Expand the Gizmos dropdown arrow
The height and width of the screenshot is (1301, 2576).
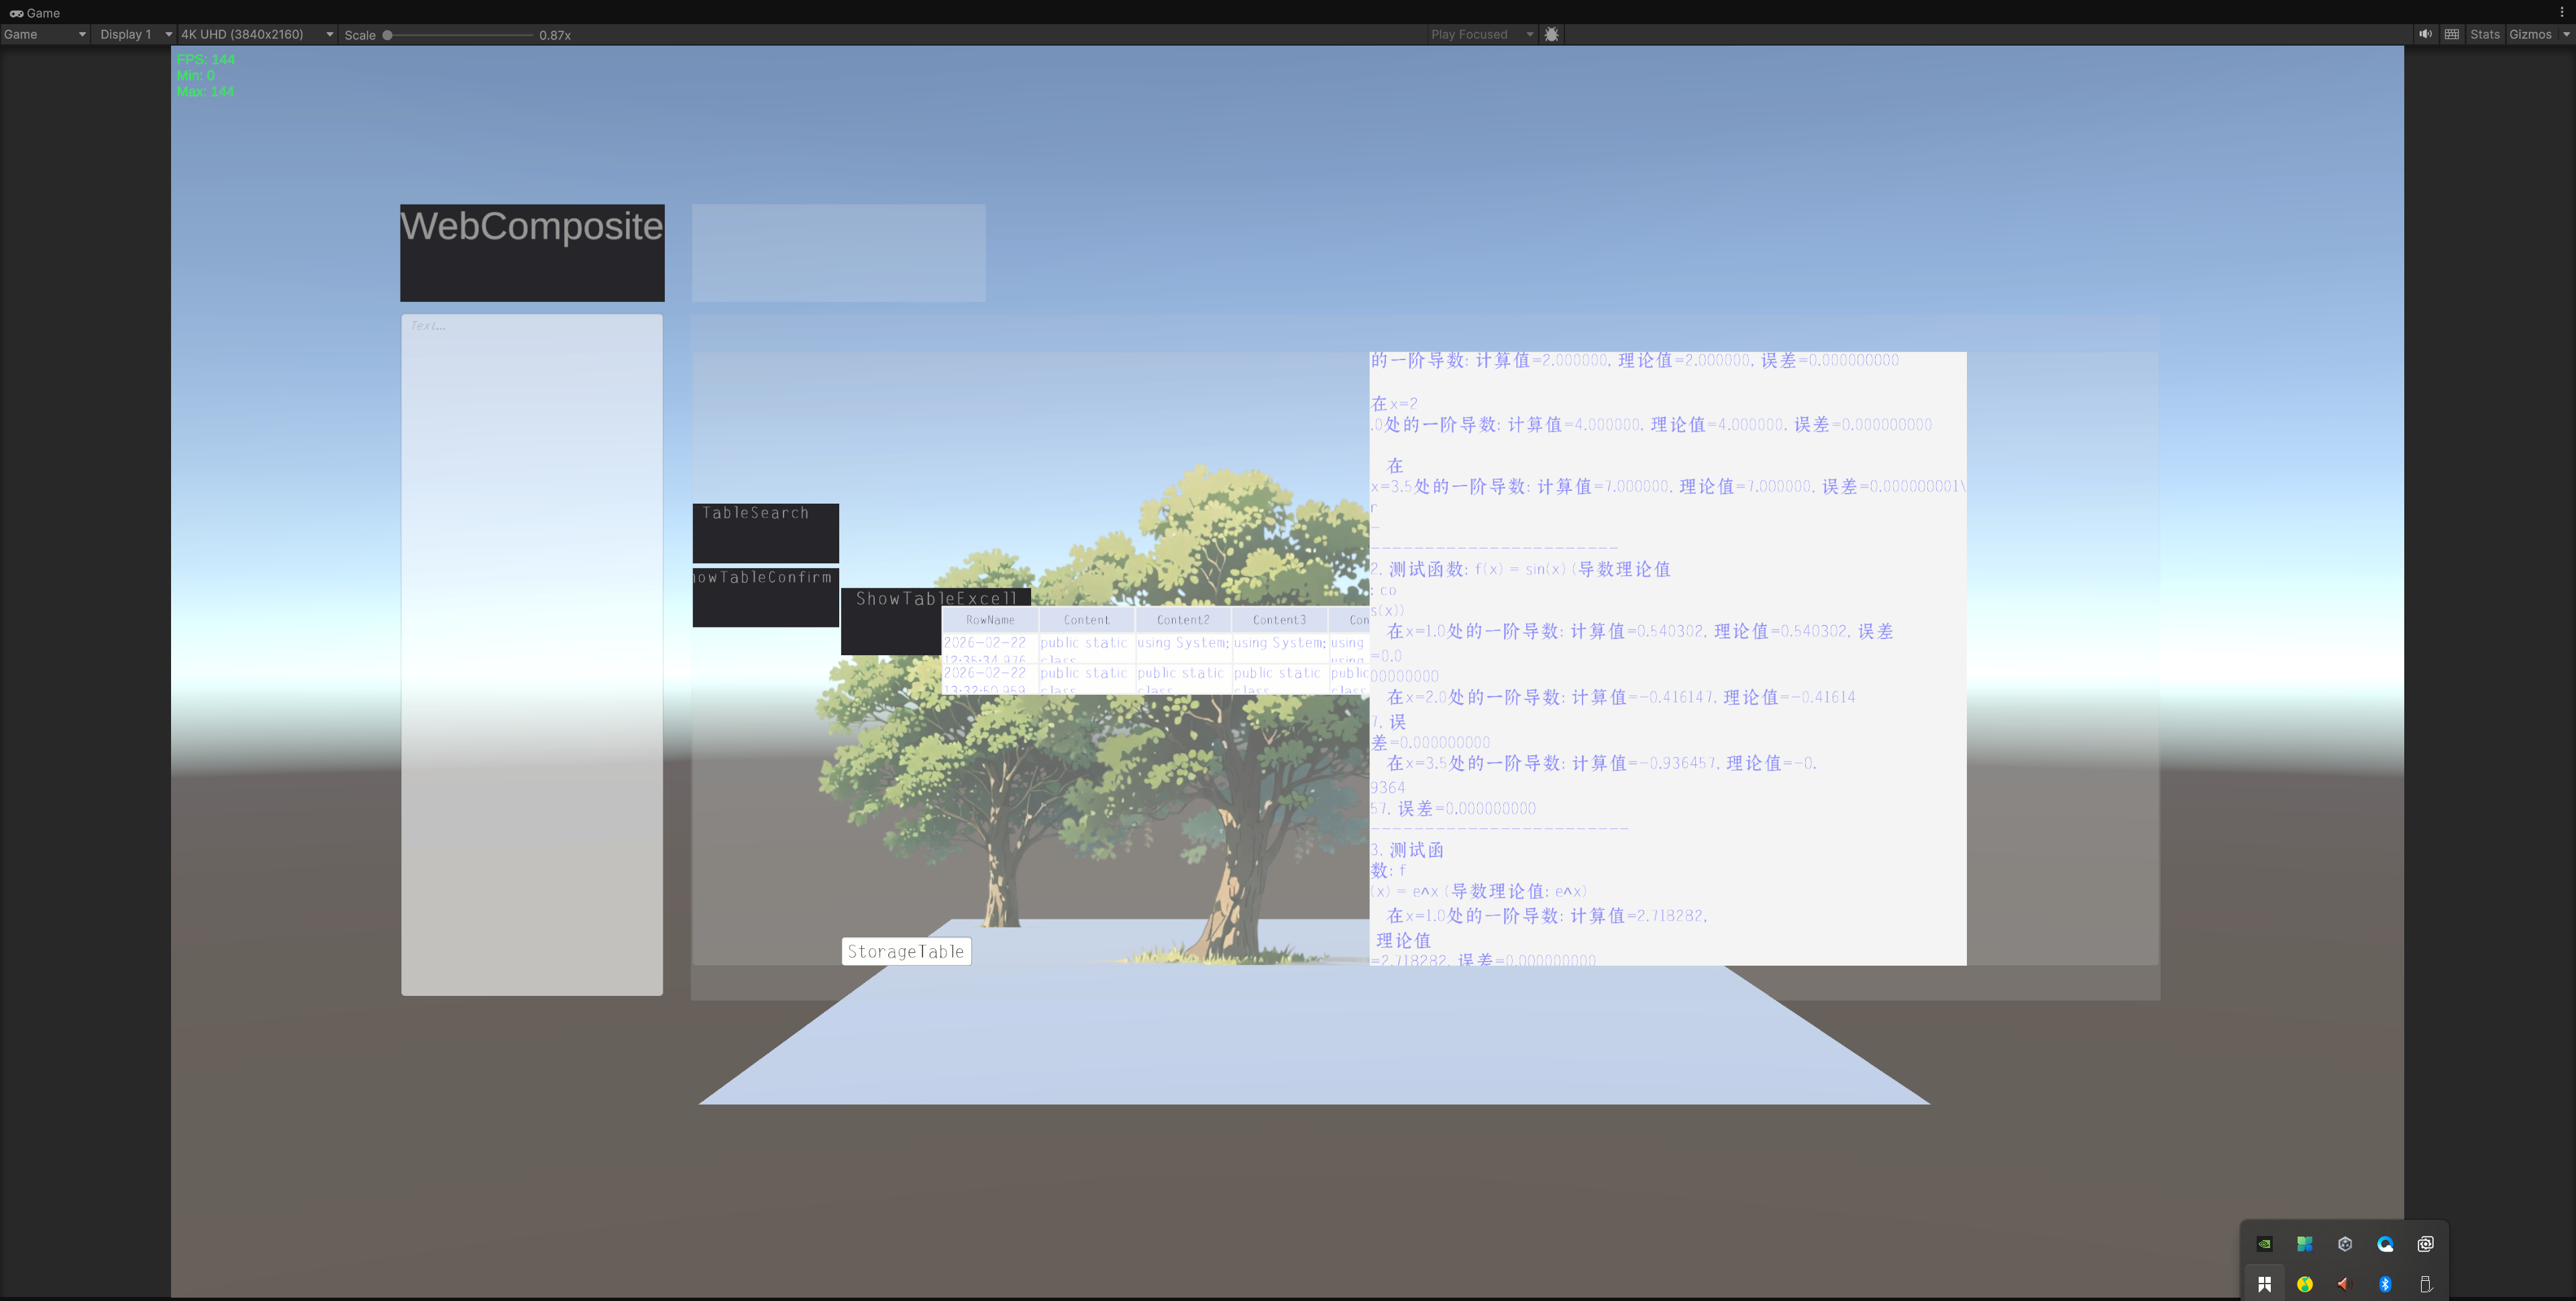coord(2566,34)
